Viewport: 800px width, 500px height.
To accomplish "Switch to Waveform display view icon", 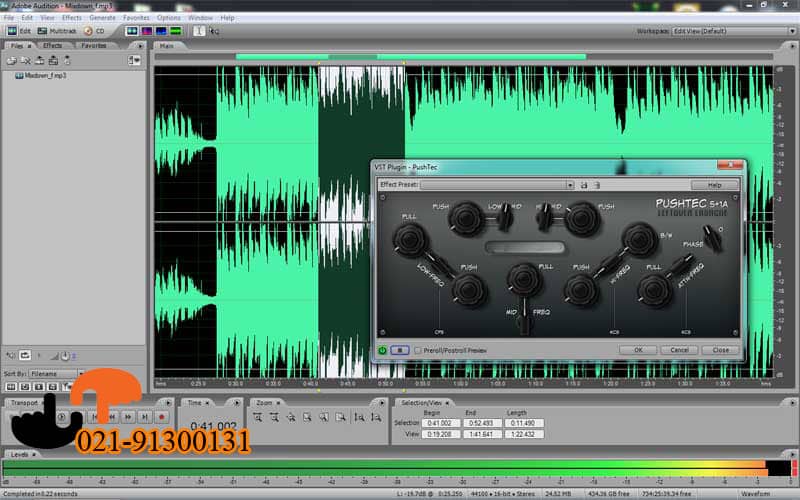I will click(132, 31).
